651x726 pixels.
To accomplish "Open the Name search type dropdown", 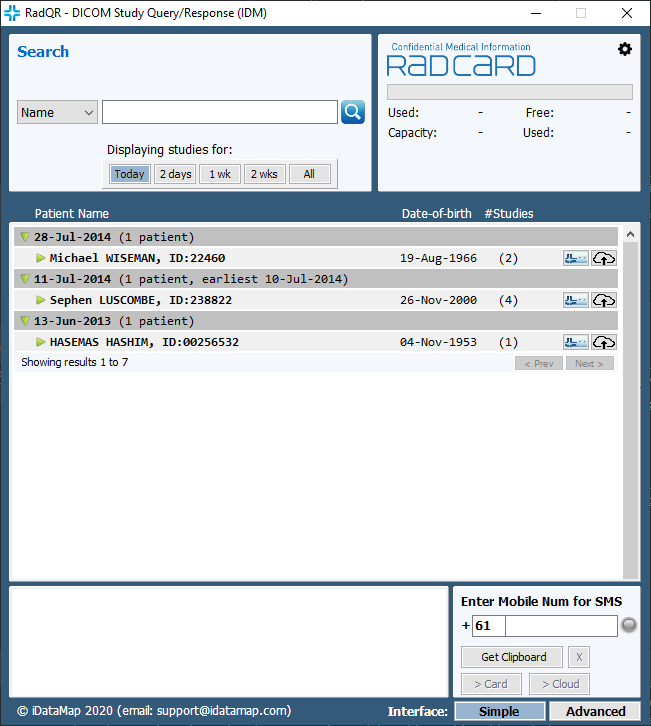I will click(57, 112).
